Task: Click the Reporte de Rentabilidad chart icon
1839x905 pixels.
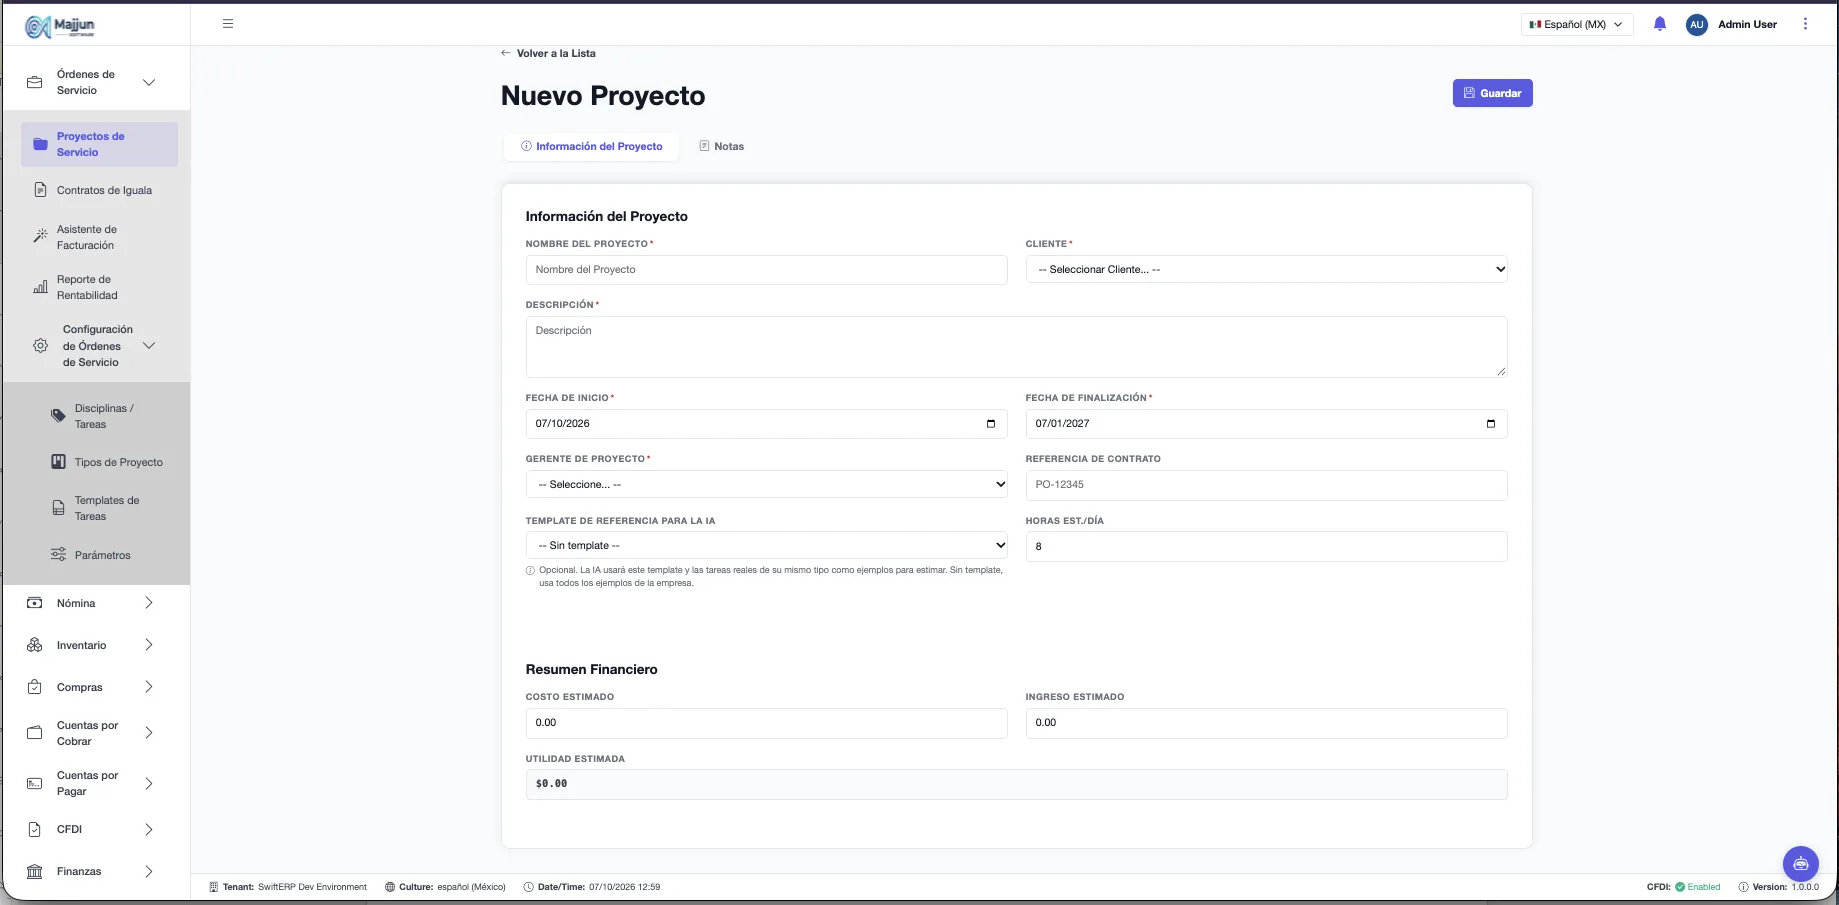Action: (40, 287)
